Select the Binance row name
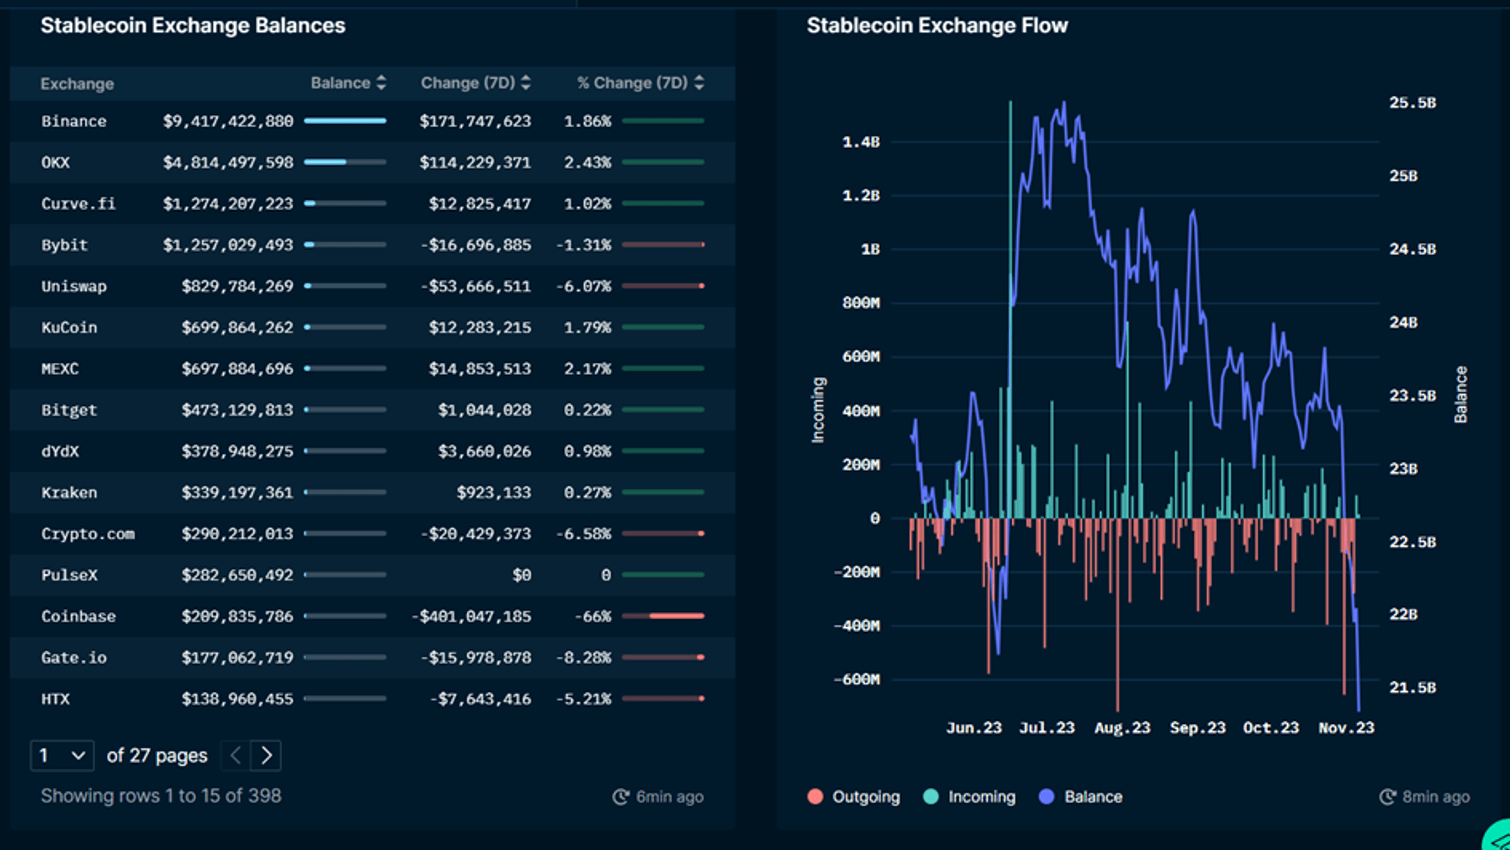 (74, 121)
